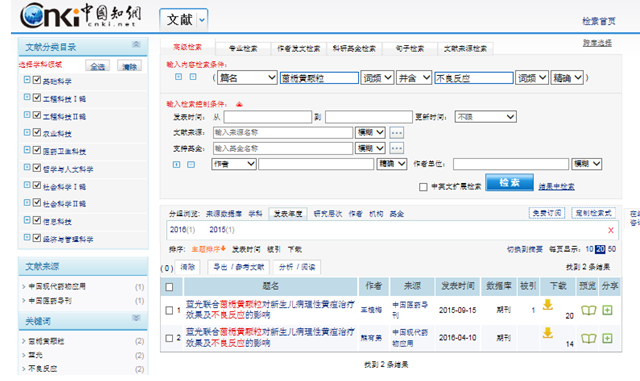Click the CNKI logo
This screenshot has height=381, width=640.
tap(80, 16)
